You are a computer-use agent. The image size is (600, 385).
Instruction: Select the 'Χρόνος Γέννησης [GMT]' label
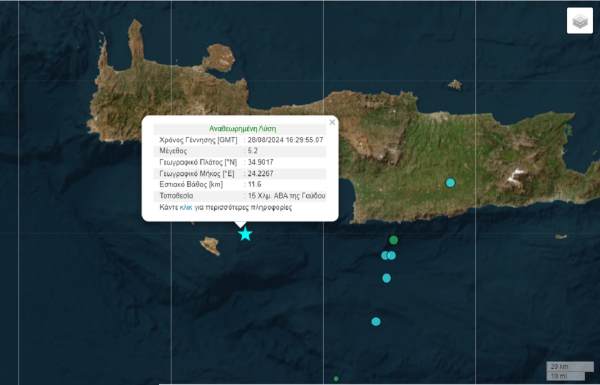[198, 140]
